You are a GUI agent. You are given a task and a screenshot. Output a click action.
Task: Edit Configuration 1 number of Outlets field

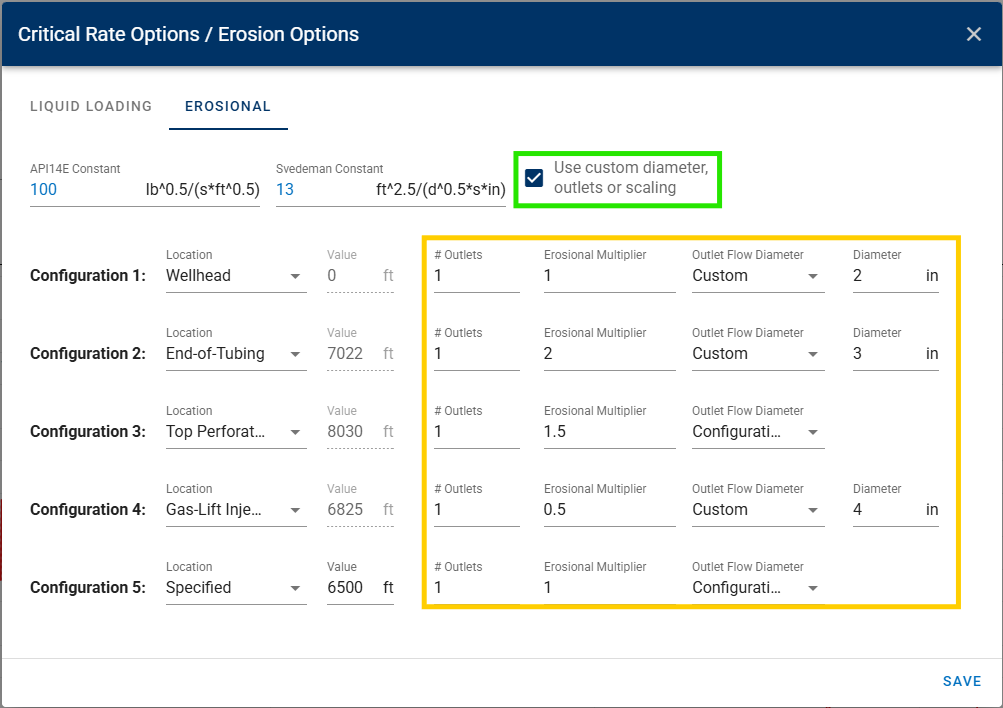click(476, 276)
